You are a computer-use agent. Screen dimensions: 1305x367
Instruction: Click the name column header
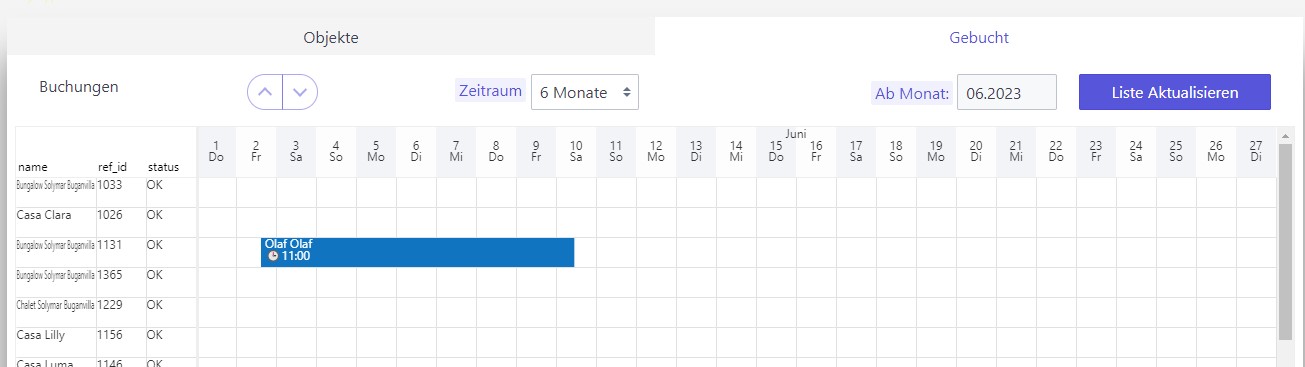[x=32, y=167]
